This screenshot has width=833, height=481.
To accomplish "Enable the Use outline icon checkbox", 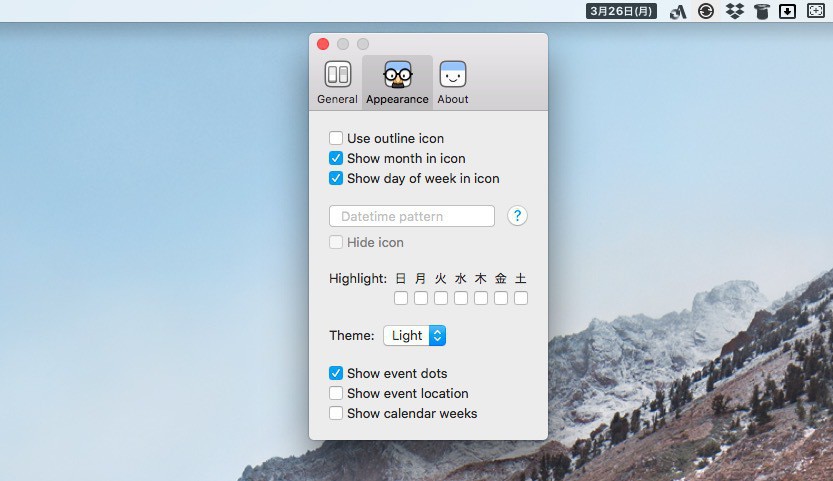I will click(x=336, y=138).
